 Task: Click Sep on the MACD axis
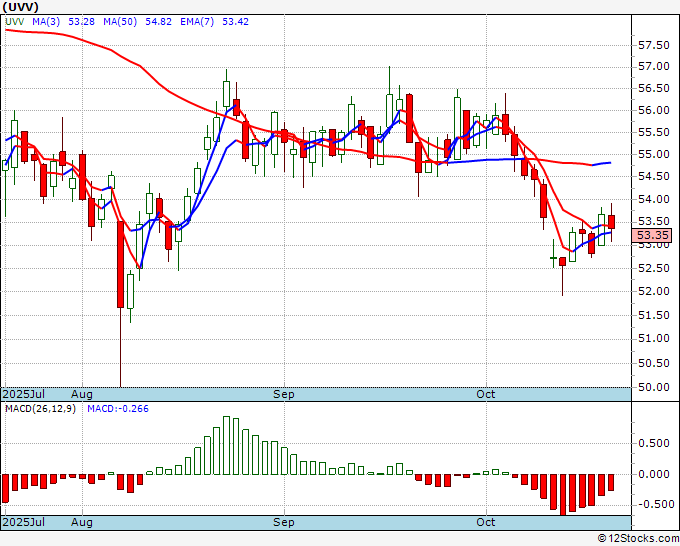[x=284, y=522]
